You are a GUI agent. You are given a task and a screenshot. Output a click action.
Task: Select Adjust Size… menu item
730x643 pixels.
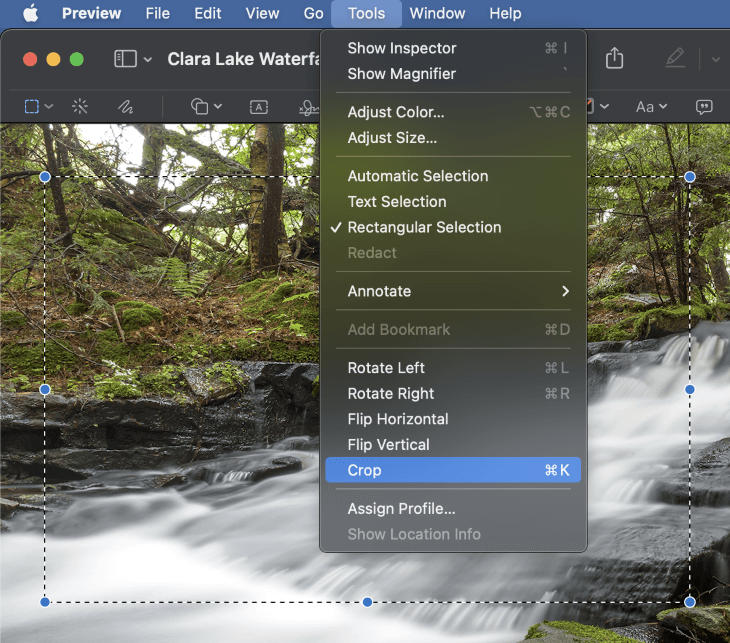pyautogui.click(x=453, y=138)
